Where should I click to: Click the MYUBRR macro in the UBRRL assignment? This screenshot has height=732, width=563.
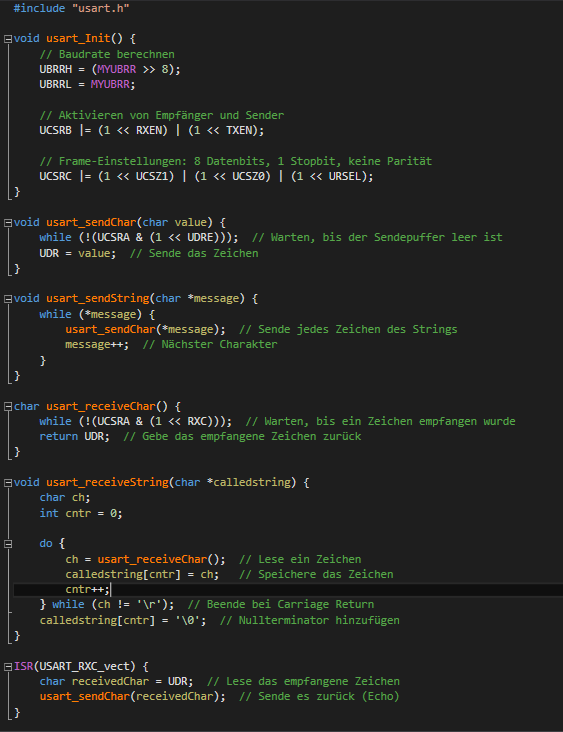pyautogui.click(x=110, y=84)
